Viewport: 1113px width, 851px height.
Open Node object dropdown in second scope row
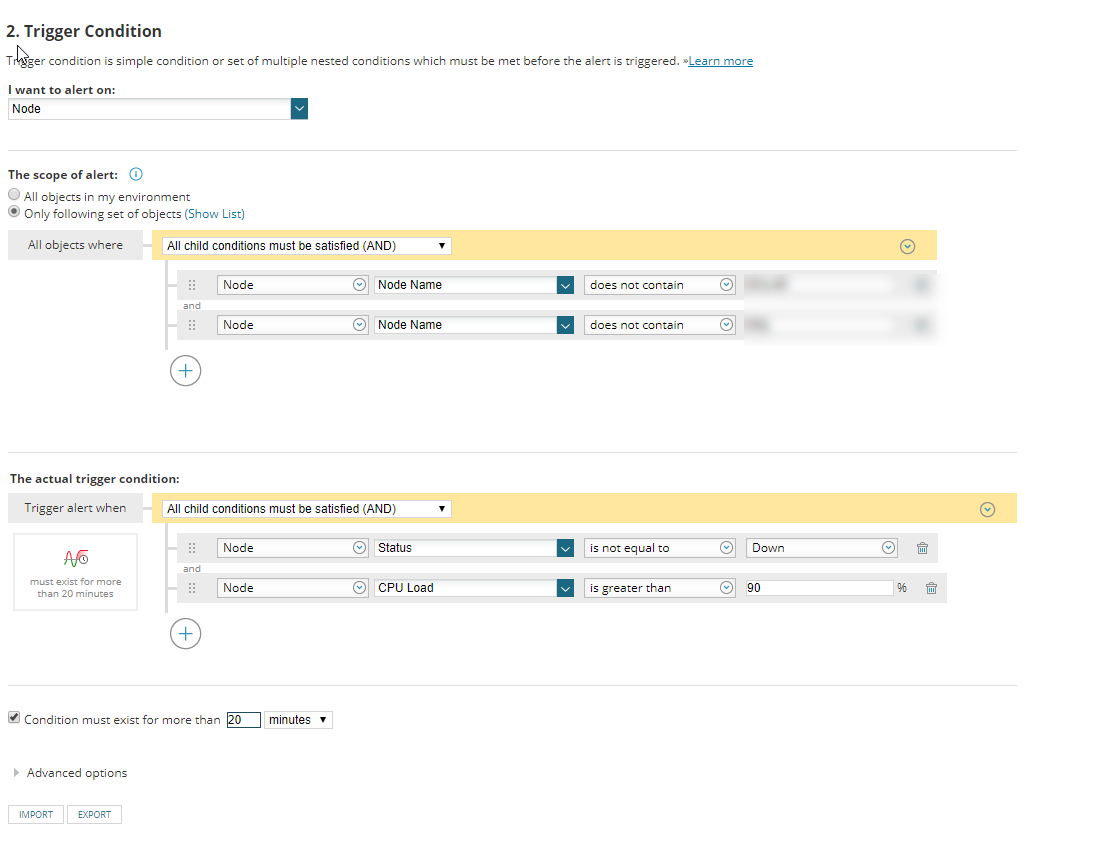click(x=292, y=325)
